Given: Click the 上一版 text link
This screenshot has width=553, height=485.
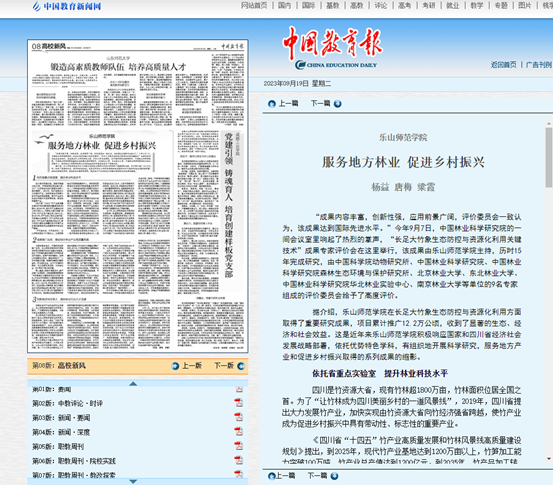Looking at the screenshot, I should click(192, 366).
